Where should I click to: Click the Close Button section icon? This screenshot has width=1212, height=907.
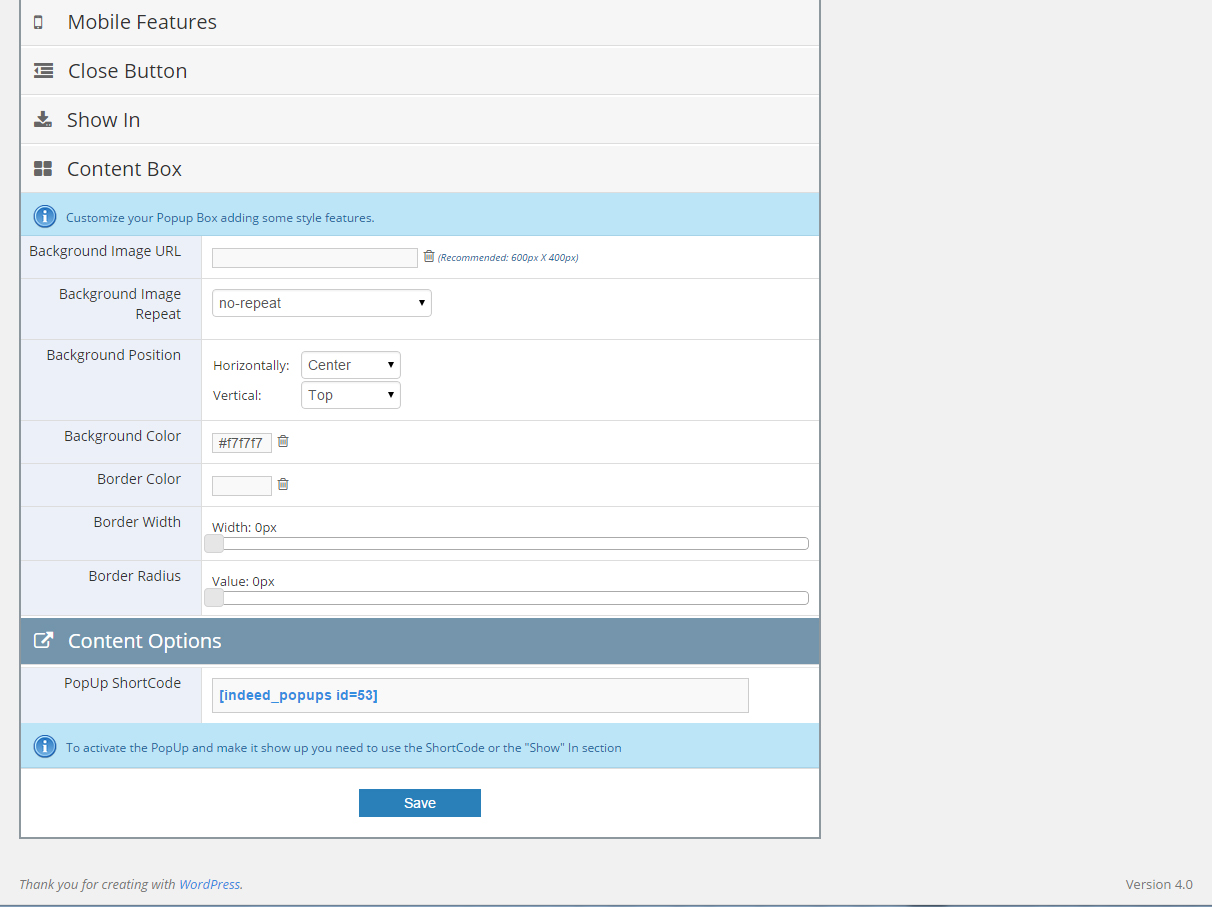coord(43,71)
